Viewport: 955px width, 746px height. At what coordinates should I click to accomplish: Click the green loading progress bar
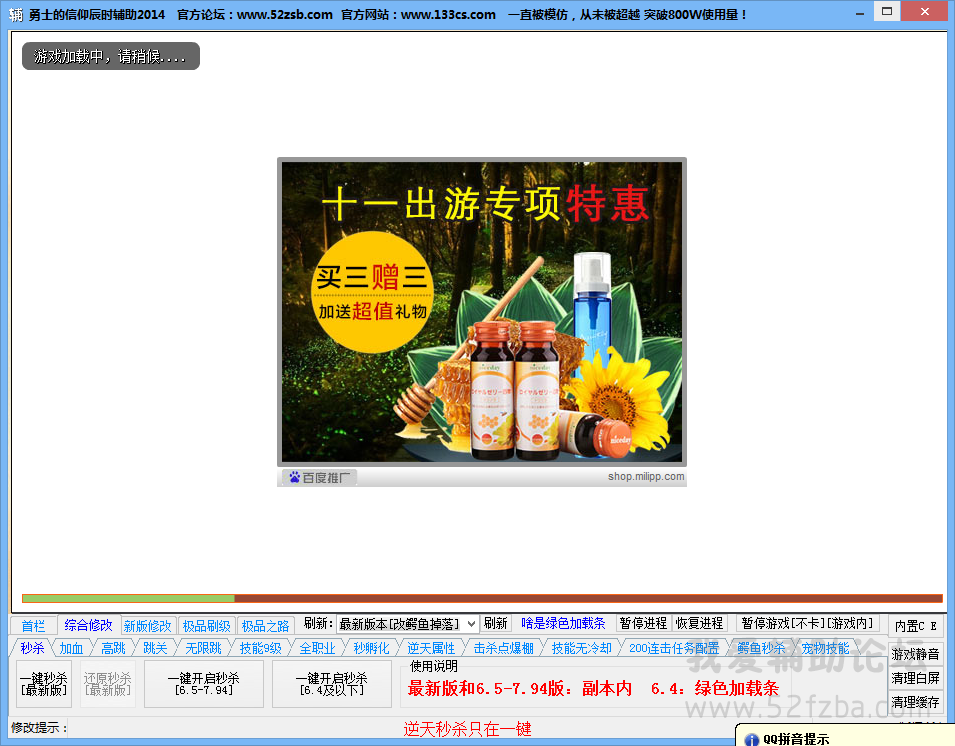click(128, 598)
